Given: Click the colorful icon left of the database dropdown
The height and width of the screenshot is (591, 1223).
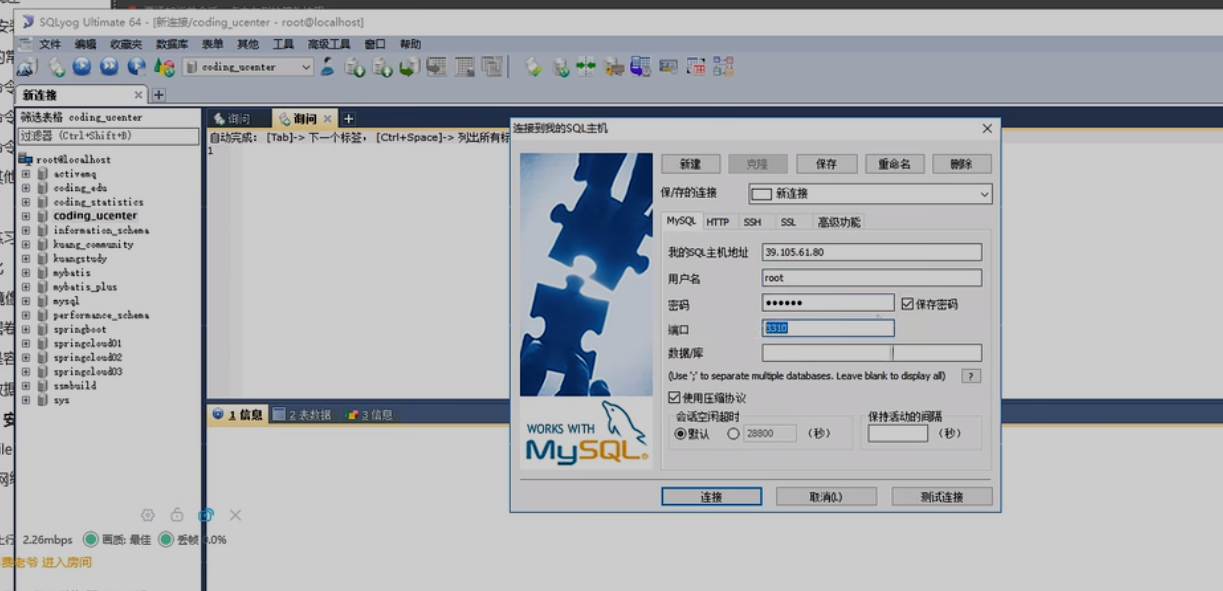Looking at the screenshot, I should click(x=164, y=67).
